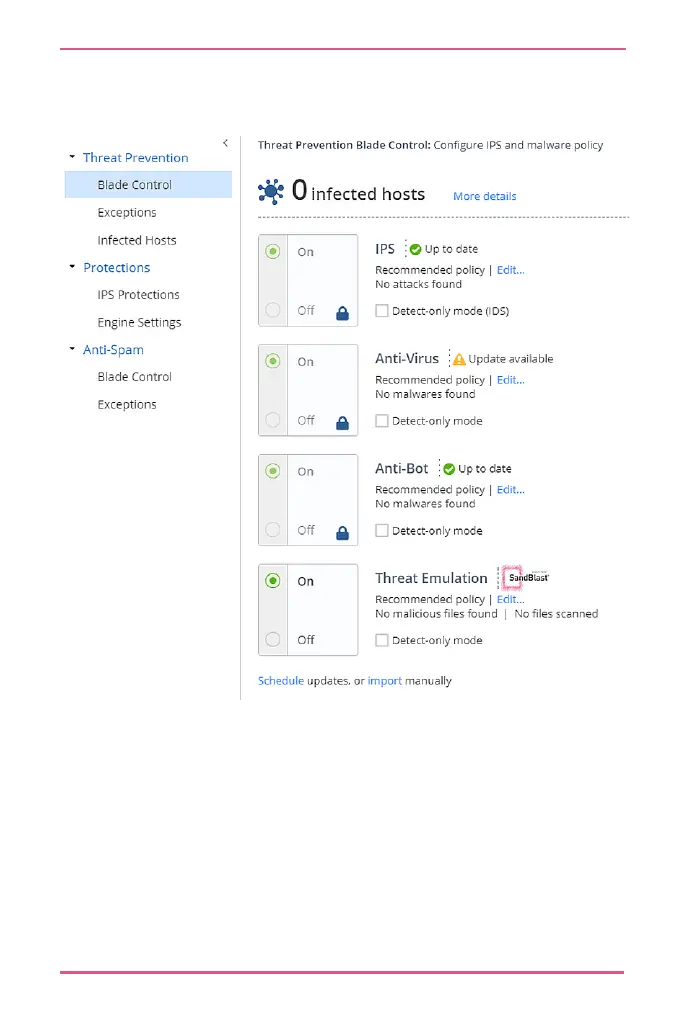Click the import manually link
Viewport: 680px width, 1021px height.
384,680
